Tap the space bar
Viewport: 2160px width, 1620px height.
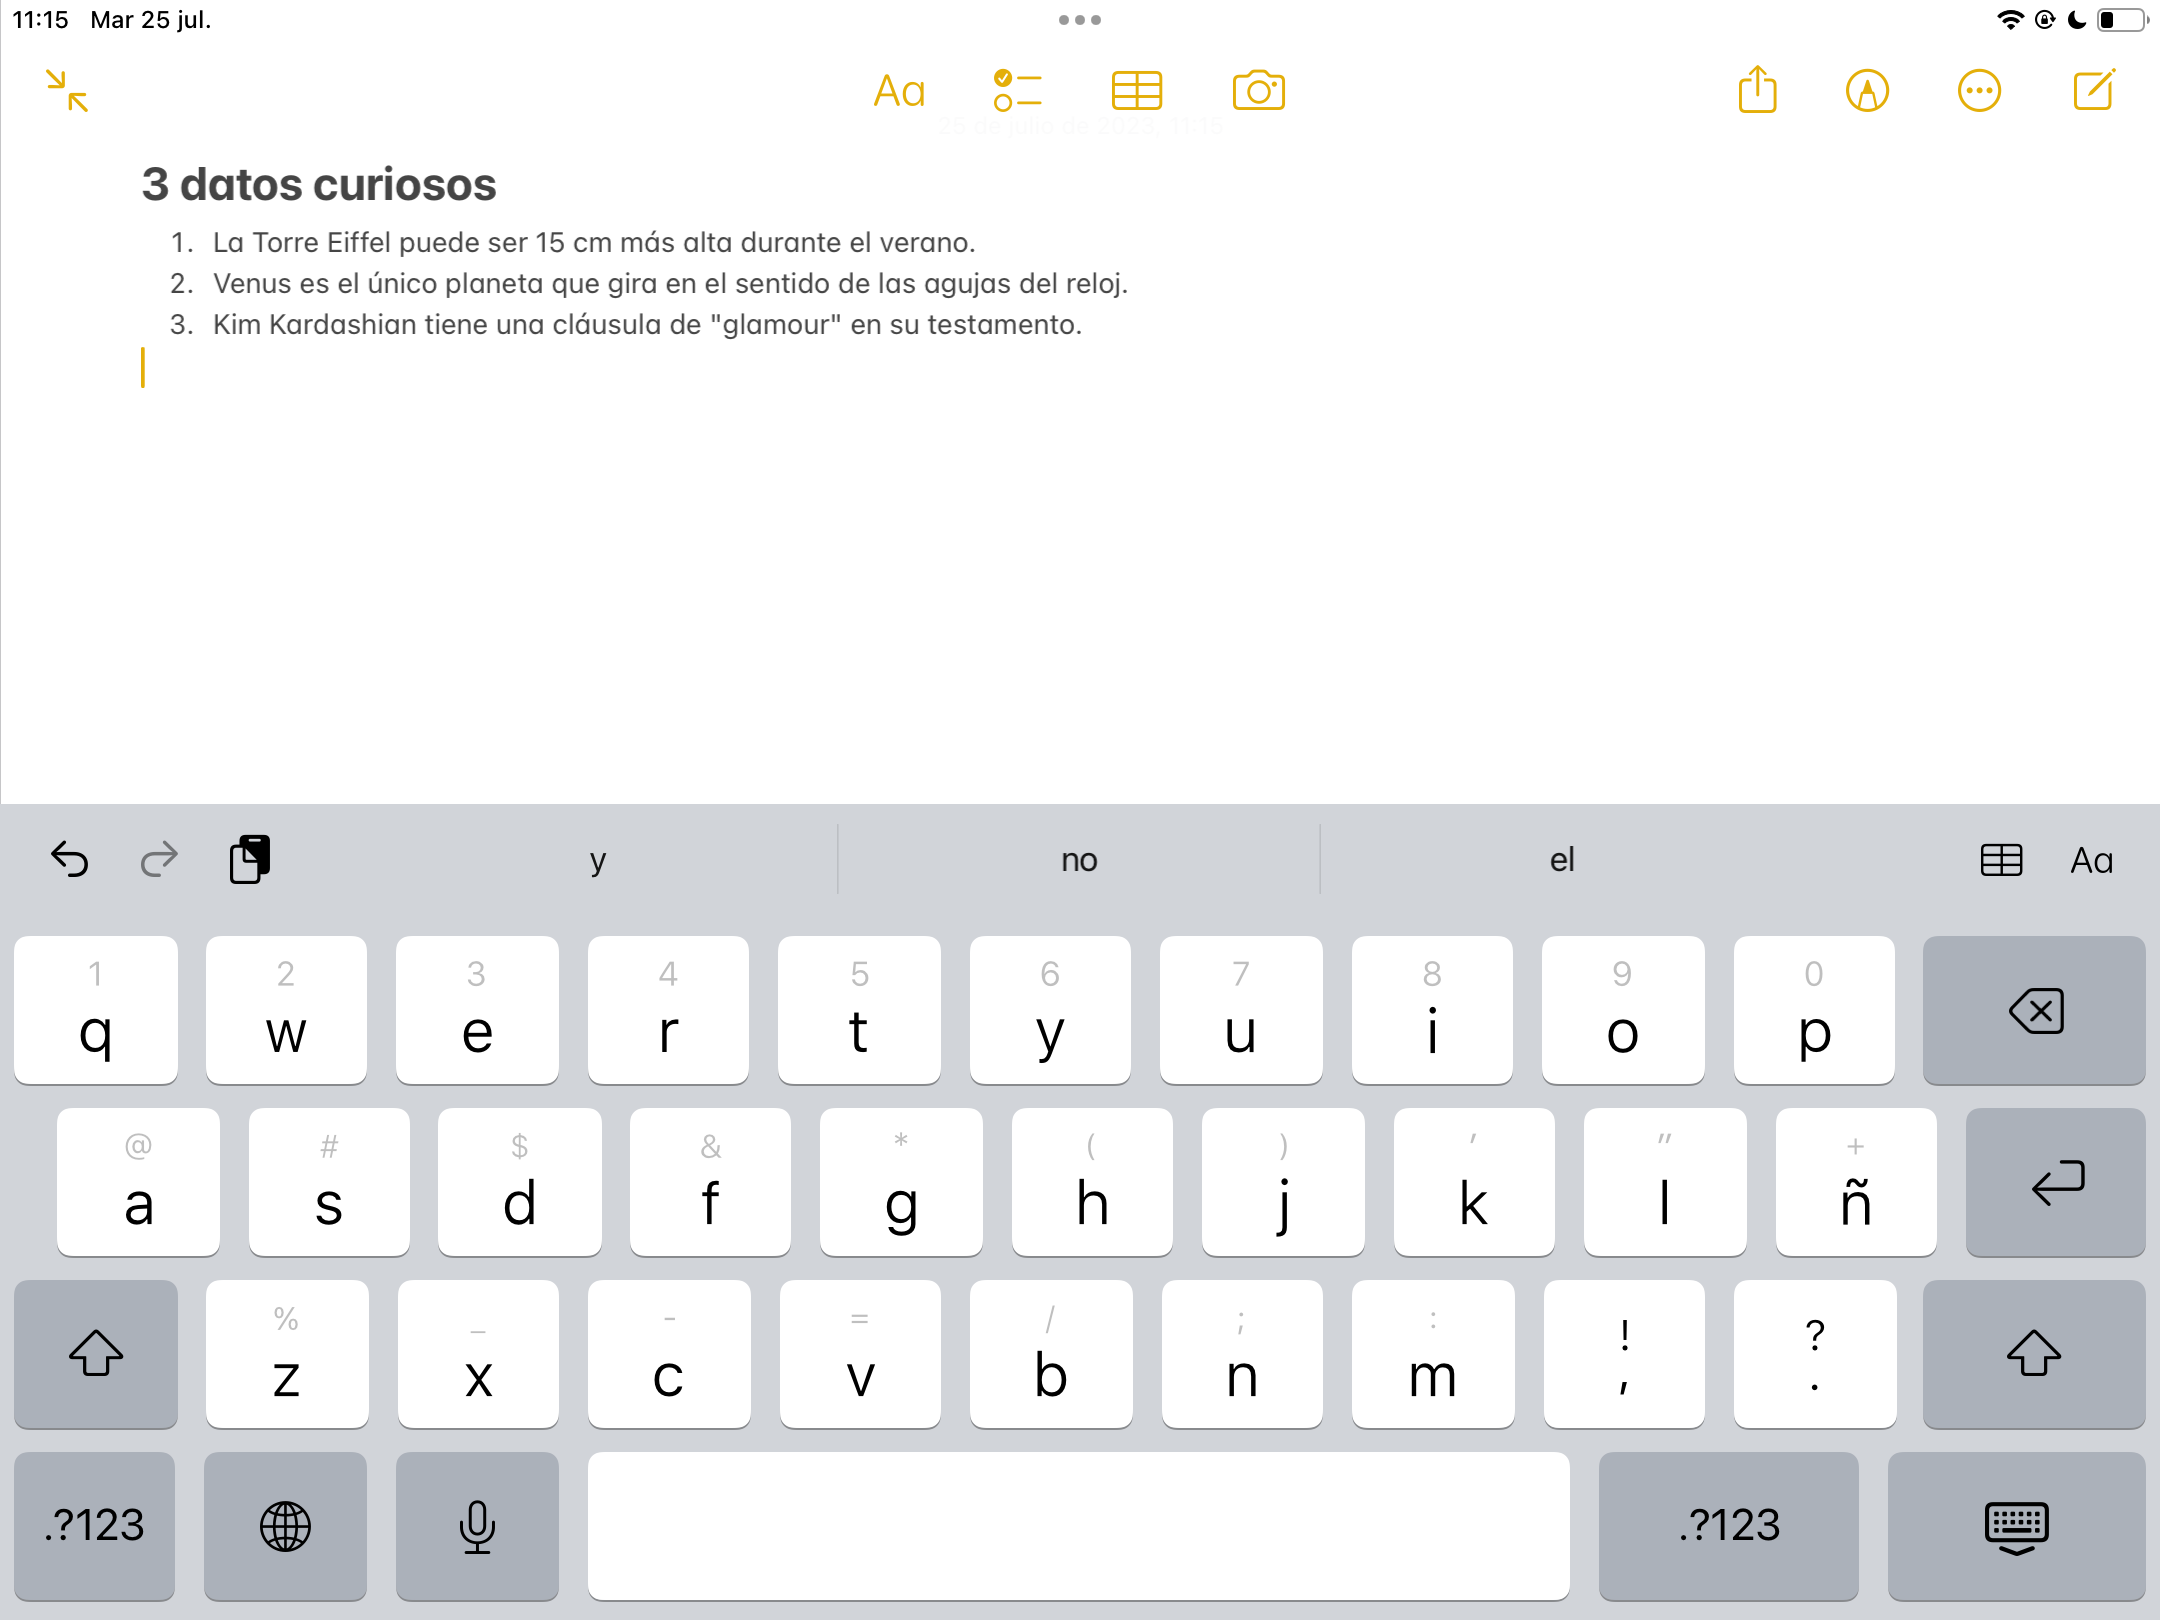coord(1078,1526)
